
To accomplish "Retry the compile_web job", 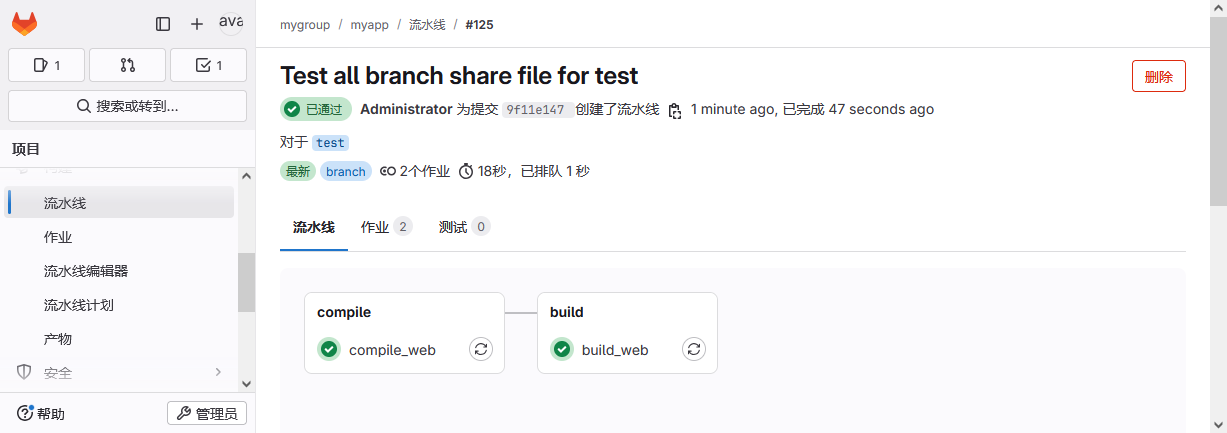I will tap(481, 349).
